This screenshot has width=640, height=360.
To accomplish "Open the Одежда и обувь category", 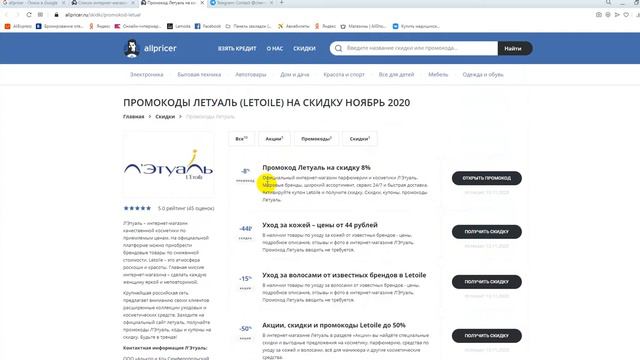I will [483, 75].
